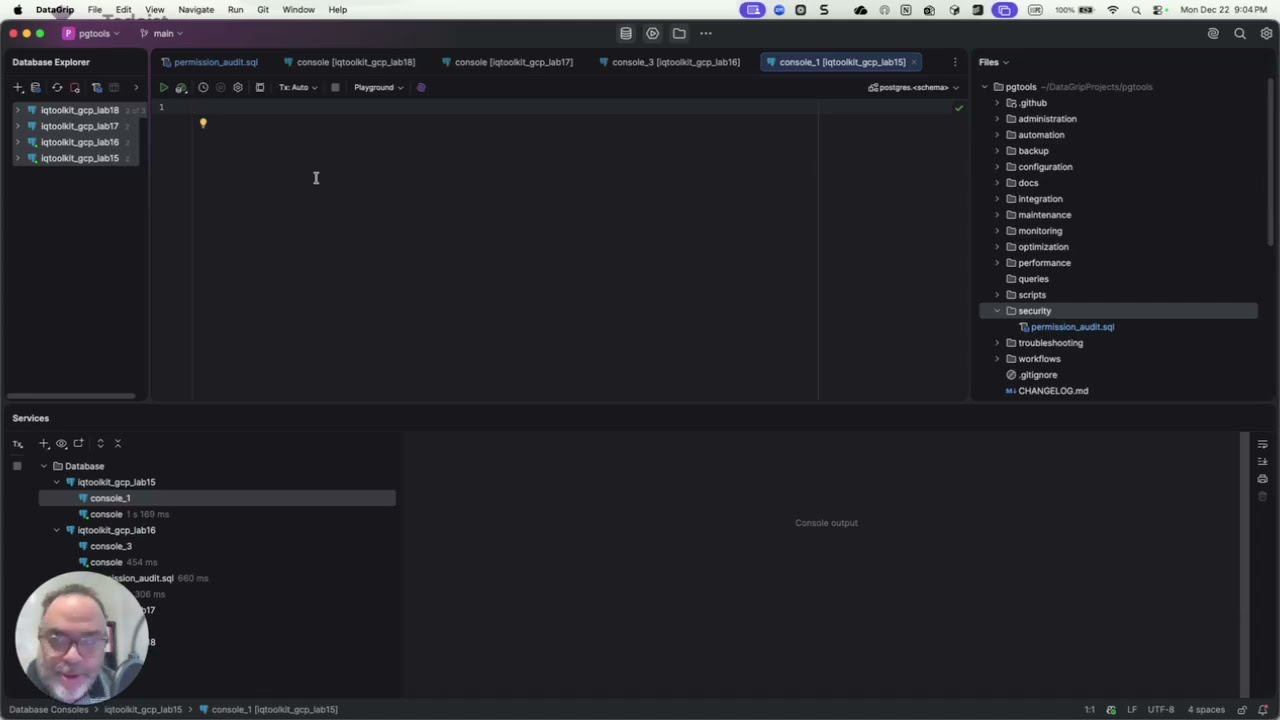Open the Git menu
This screenshot has height=720, width=1280.
click(263, 10)
